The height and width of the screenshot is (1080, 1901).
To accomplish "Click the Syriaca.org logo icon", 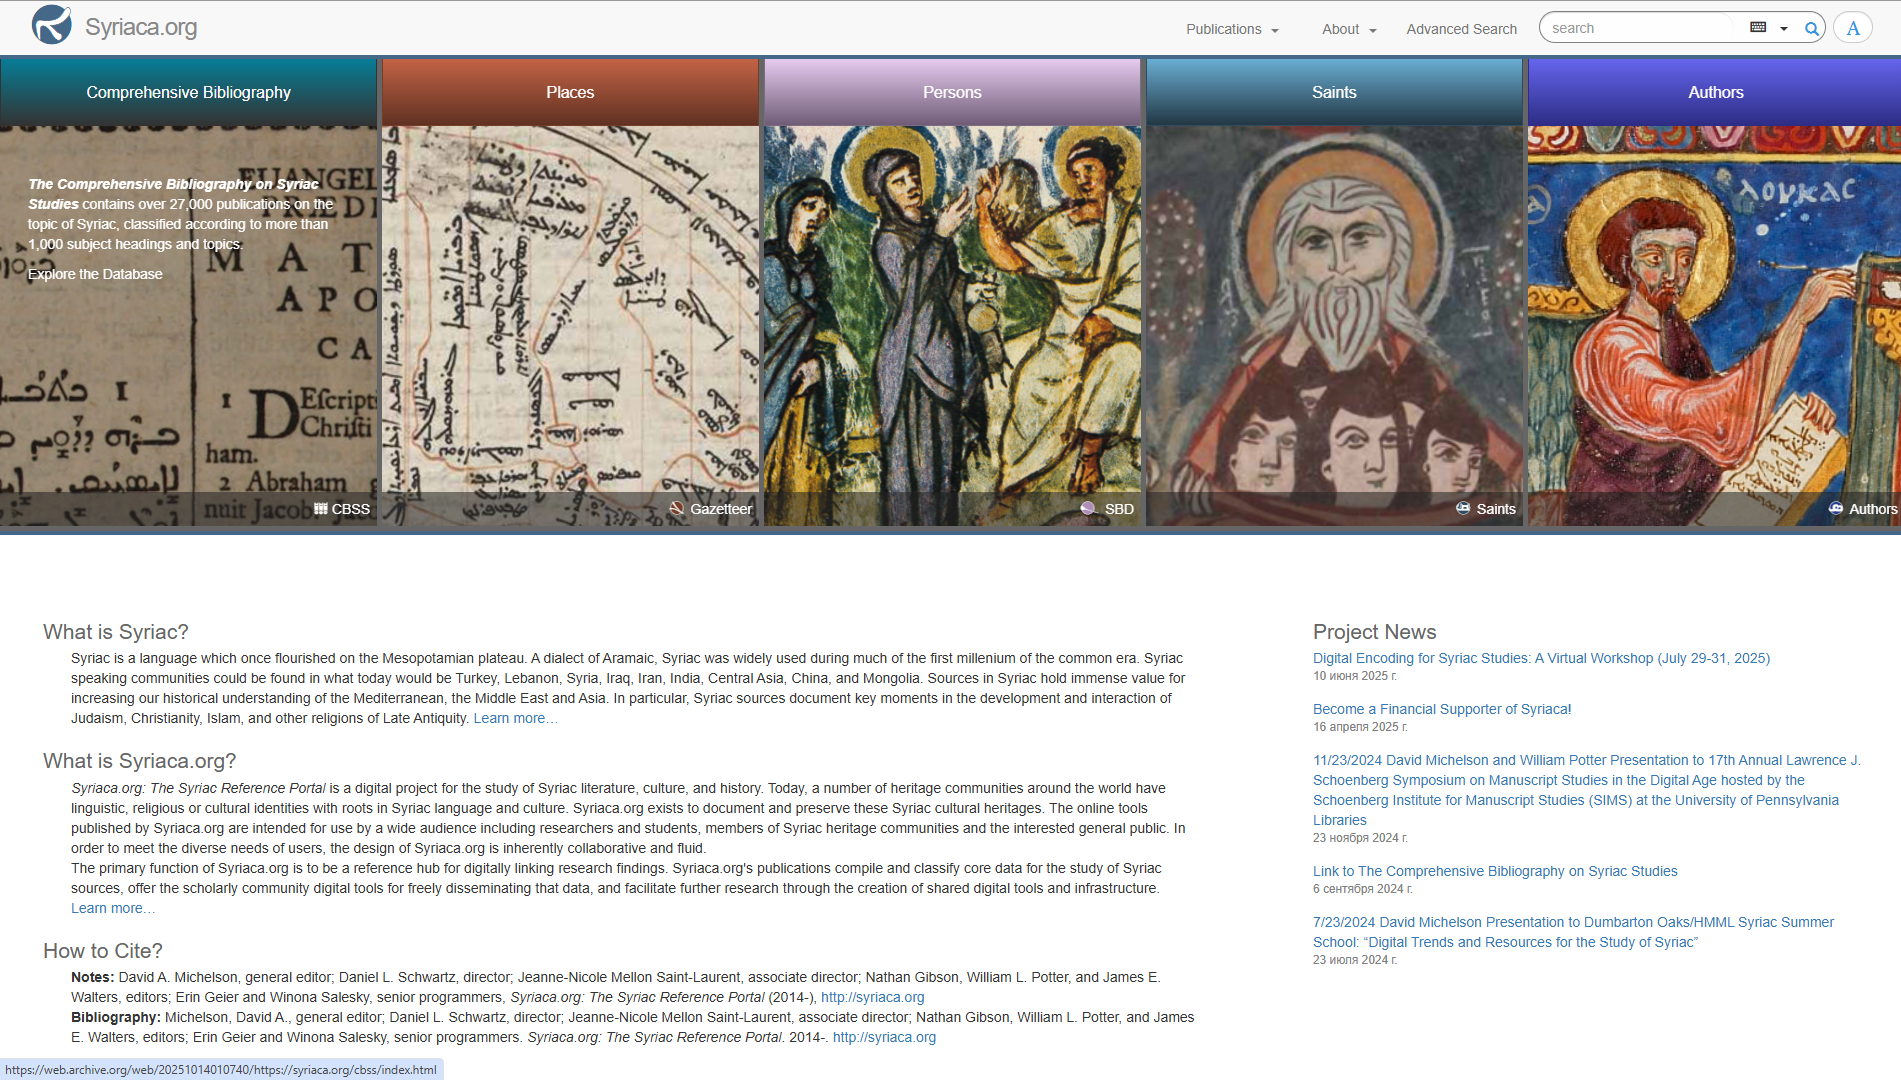I will [x=52, y=26].
